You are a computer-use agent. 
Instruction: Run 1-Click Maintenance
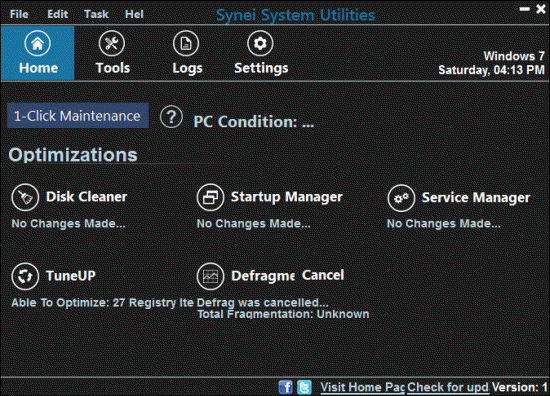pyautogui.click(x=78, y=116)
